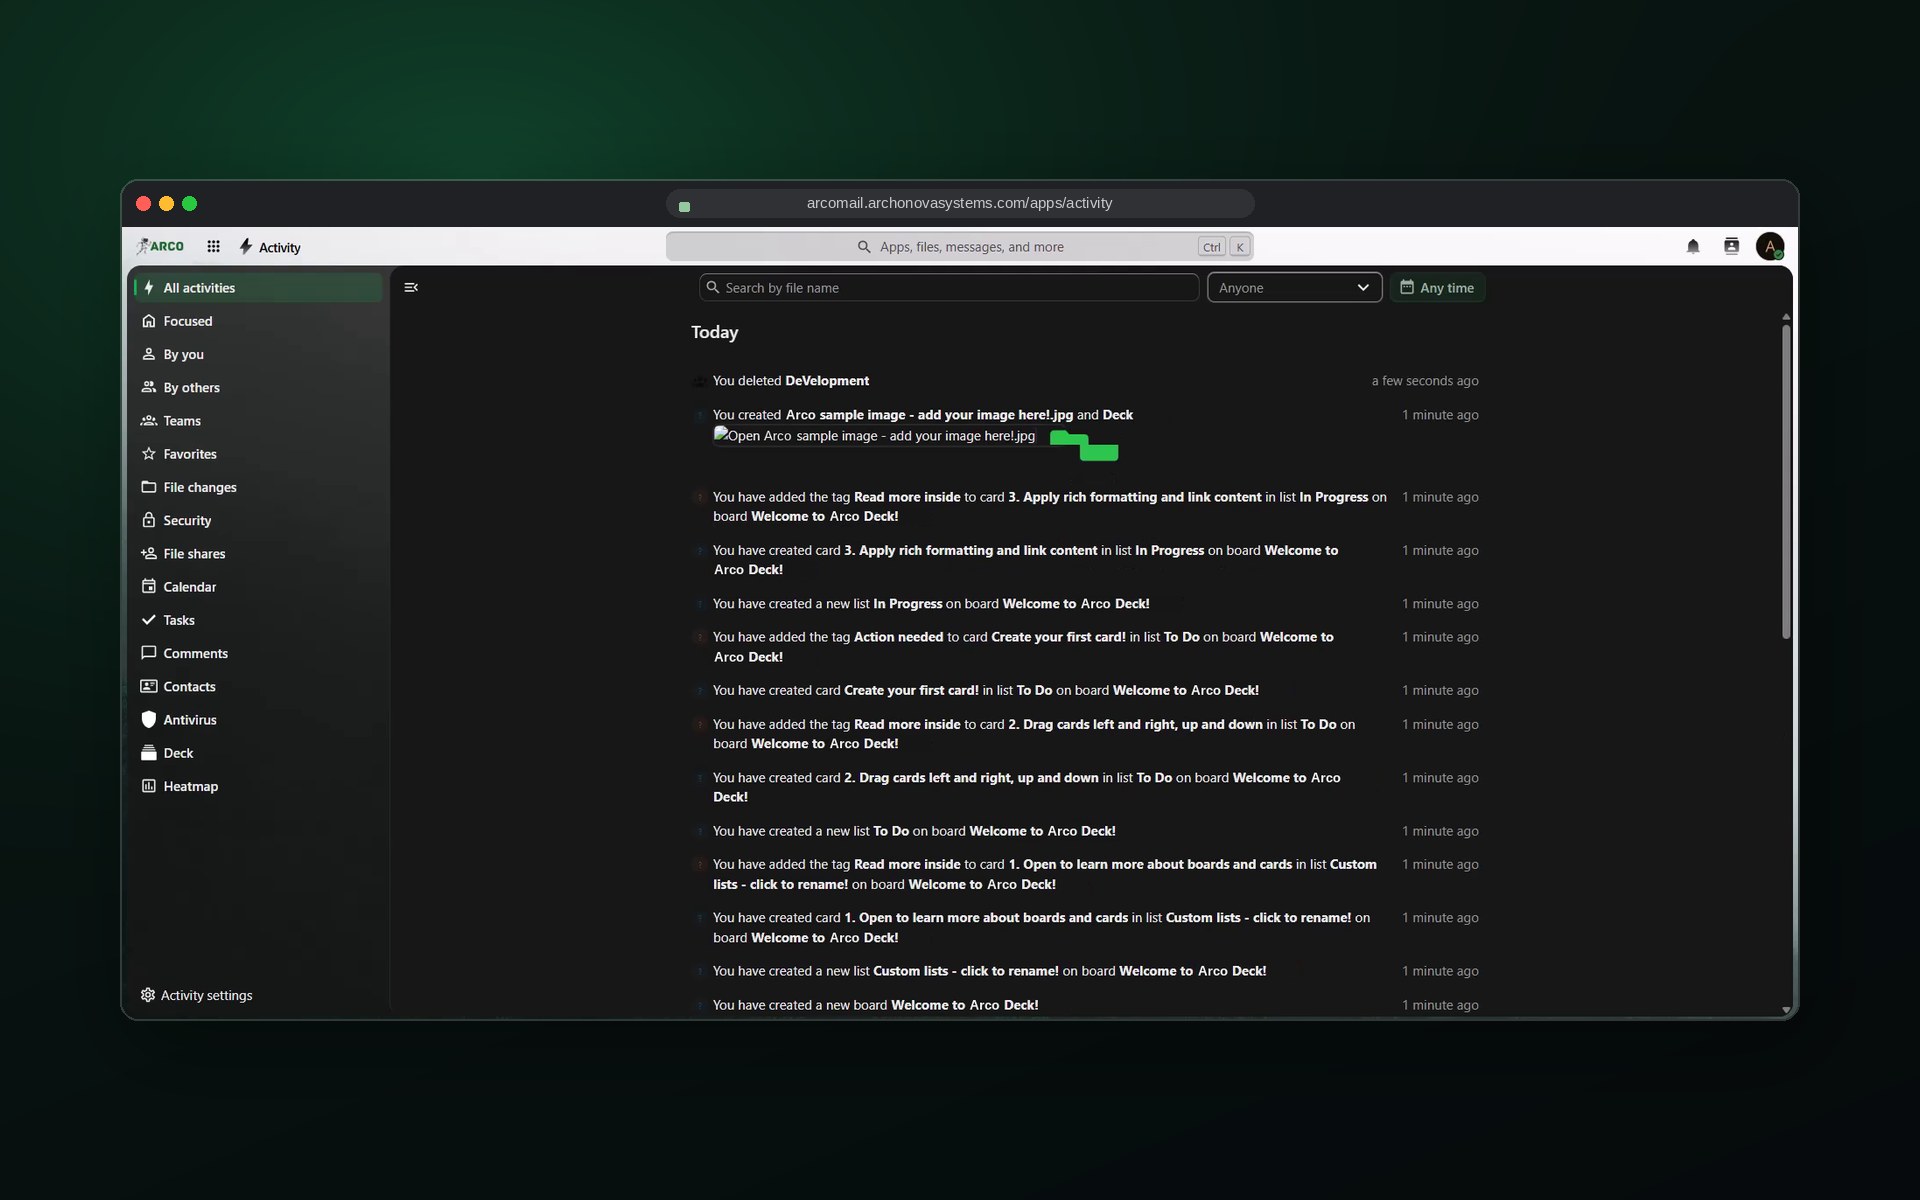
Task: Click the Tasks checkmark icon
Action: click(149, 620)
